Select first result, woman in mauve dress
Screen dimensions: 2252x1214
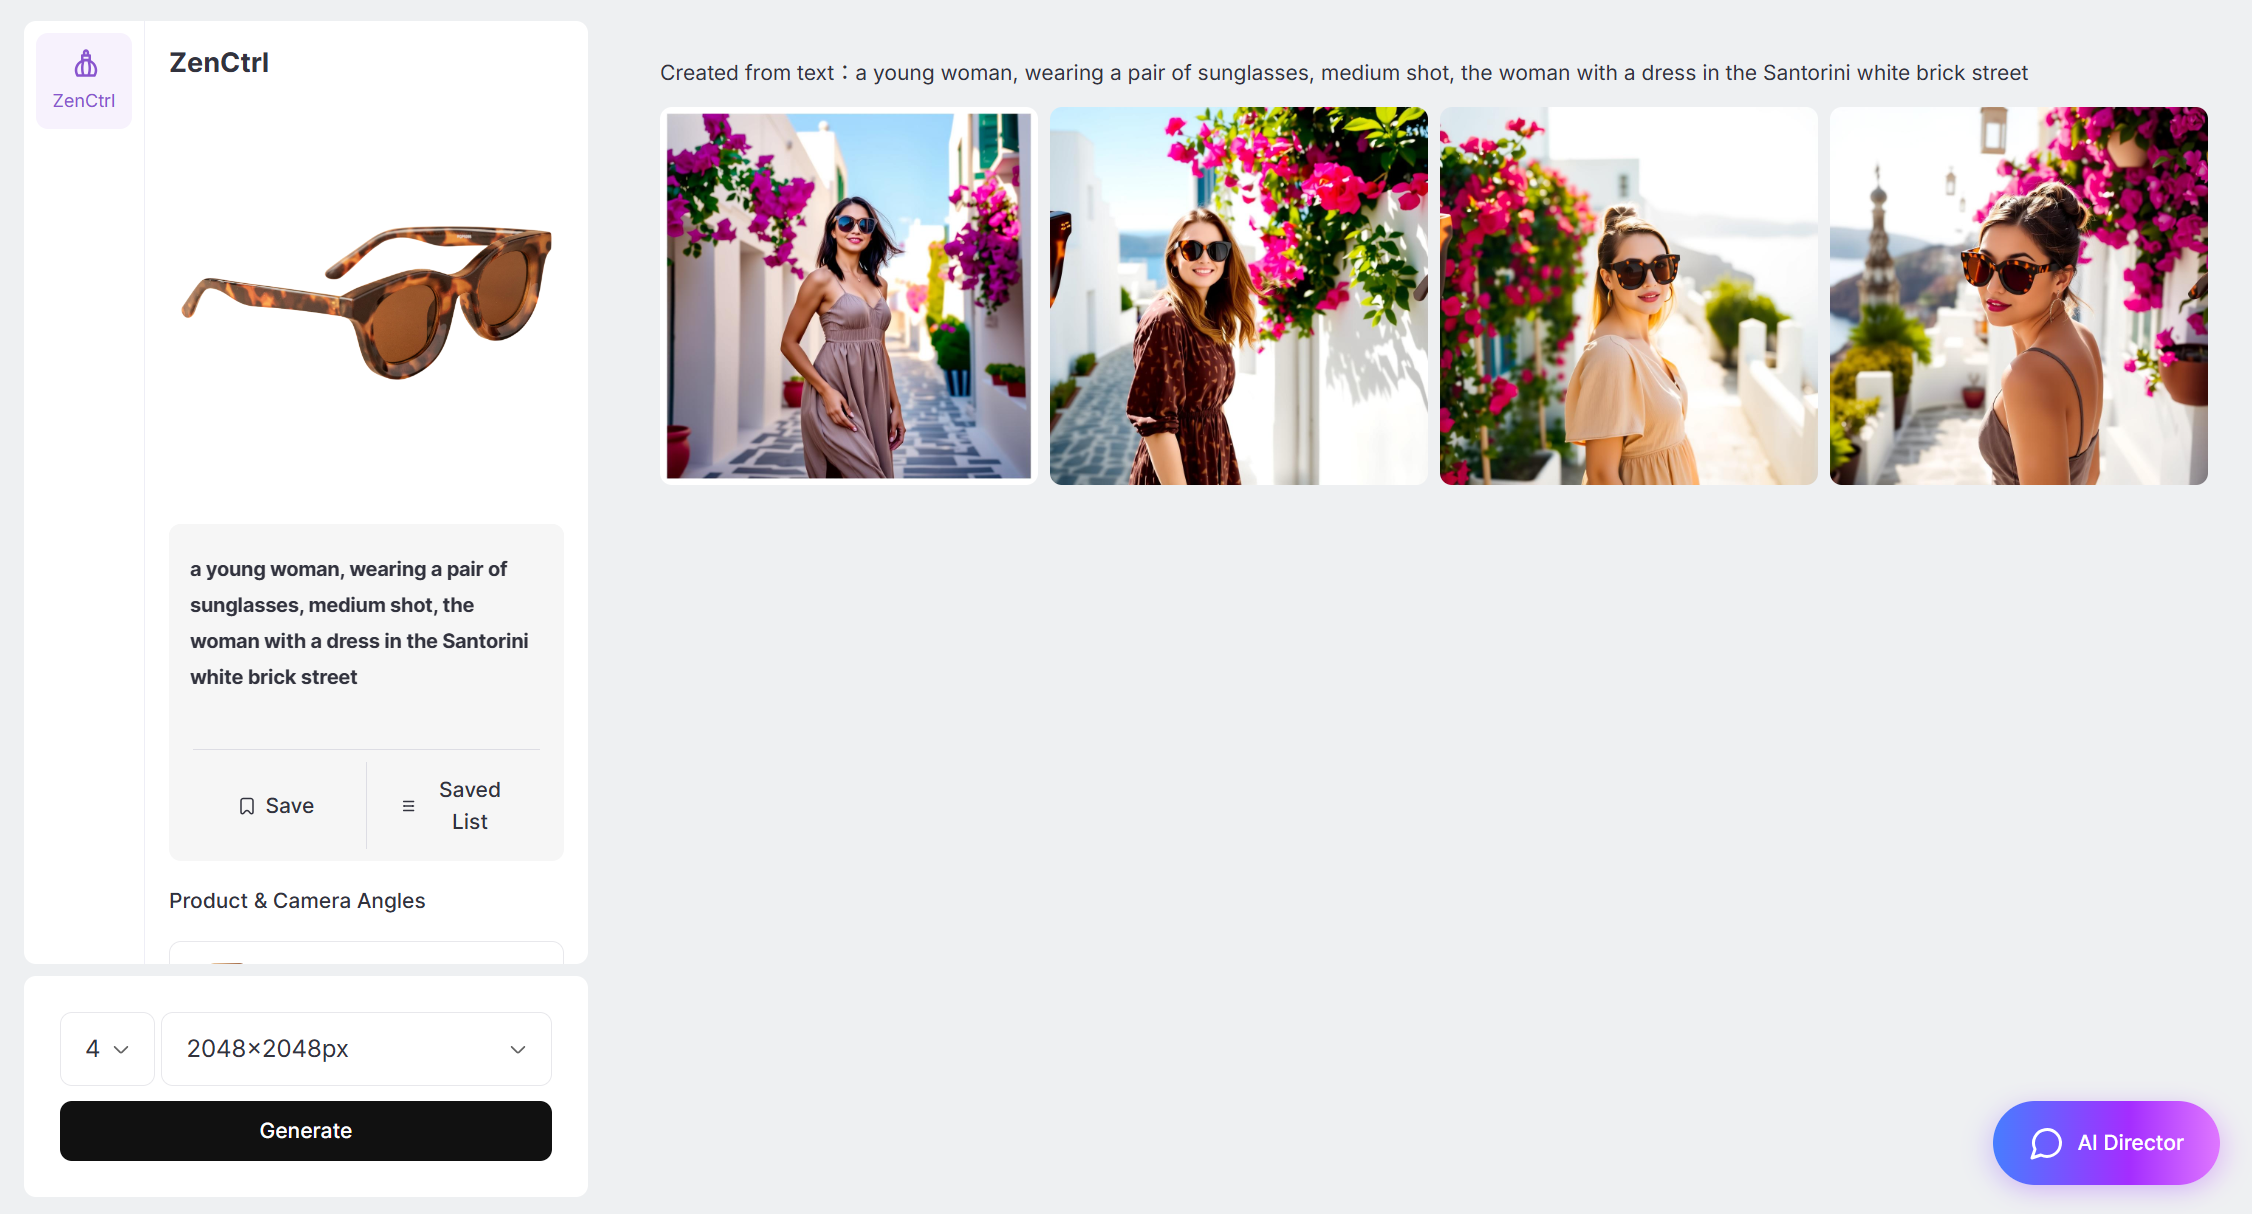(x=849, y=296)
